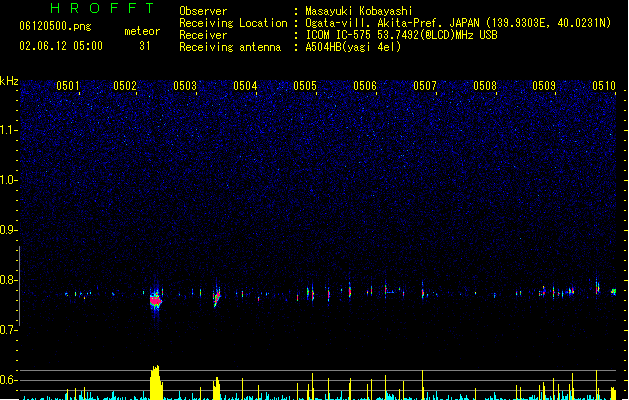629x400 pixels.
Task: Click the 0509 time marker
Action: 544,86
